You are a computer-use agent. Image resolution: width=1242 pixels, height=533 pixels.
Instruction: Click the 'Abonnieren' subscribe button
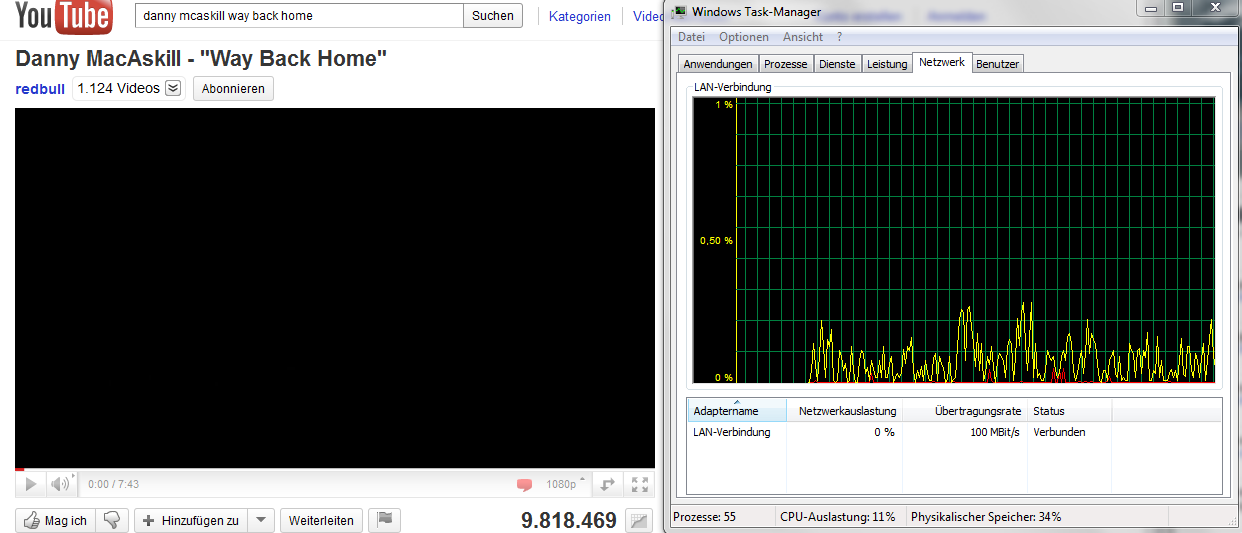coord(233,89)
